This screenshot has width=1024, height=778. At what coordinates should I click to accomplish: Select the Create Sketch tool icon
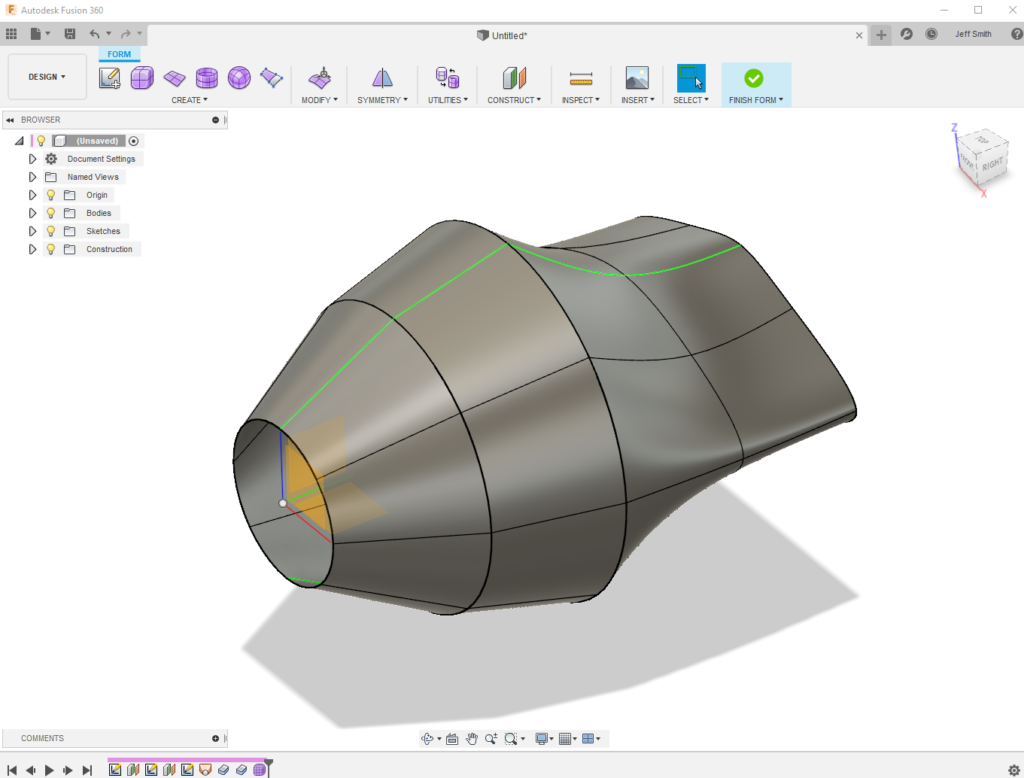(x=110, y=78)
